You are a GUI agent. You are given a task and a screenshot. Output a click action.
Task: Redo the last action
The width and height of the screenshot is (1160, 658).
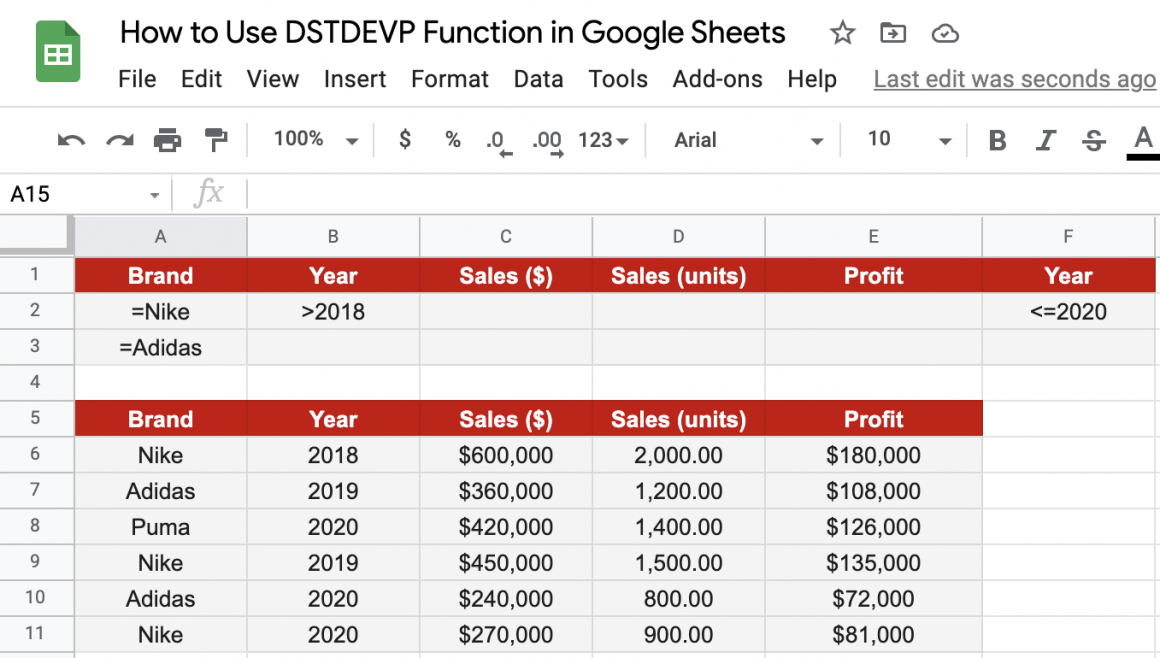(119, 139)
